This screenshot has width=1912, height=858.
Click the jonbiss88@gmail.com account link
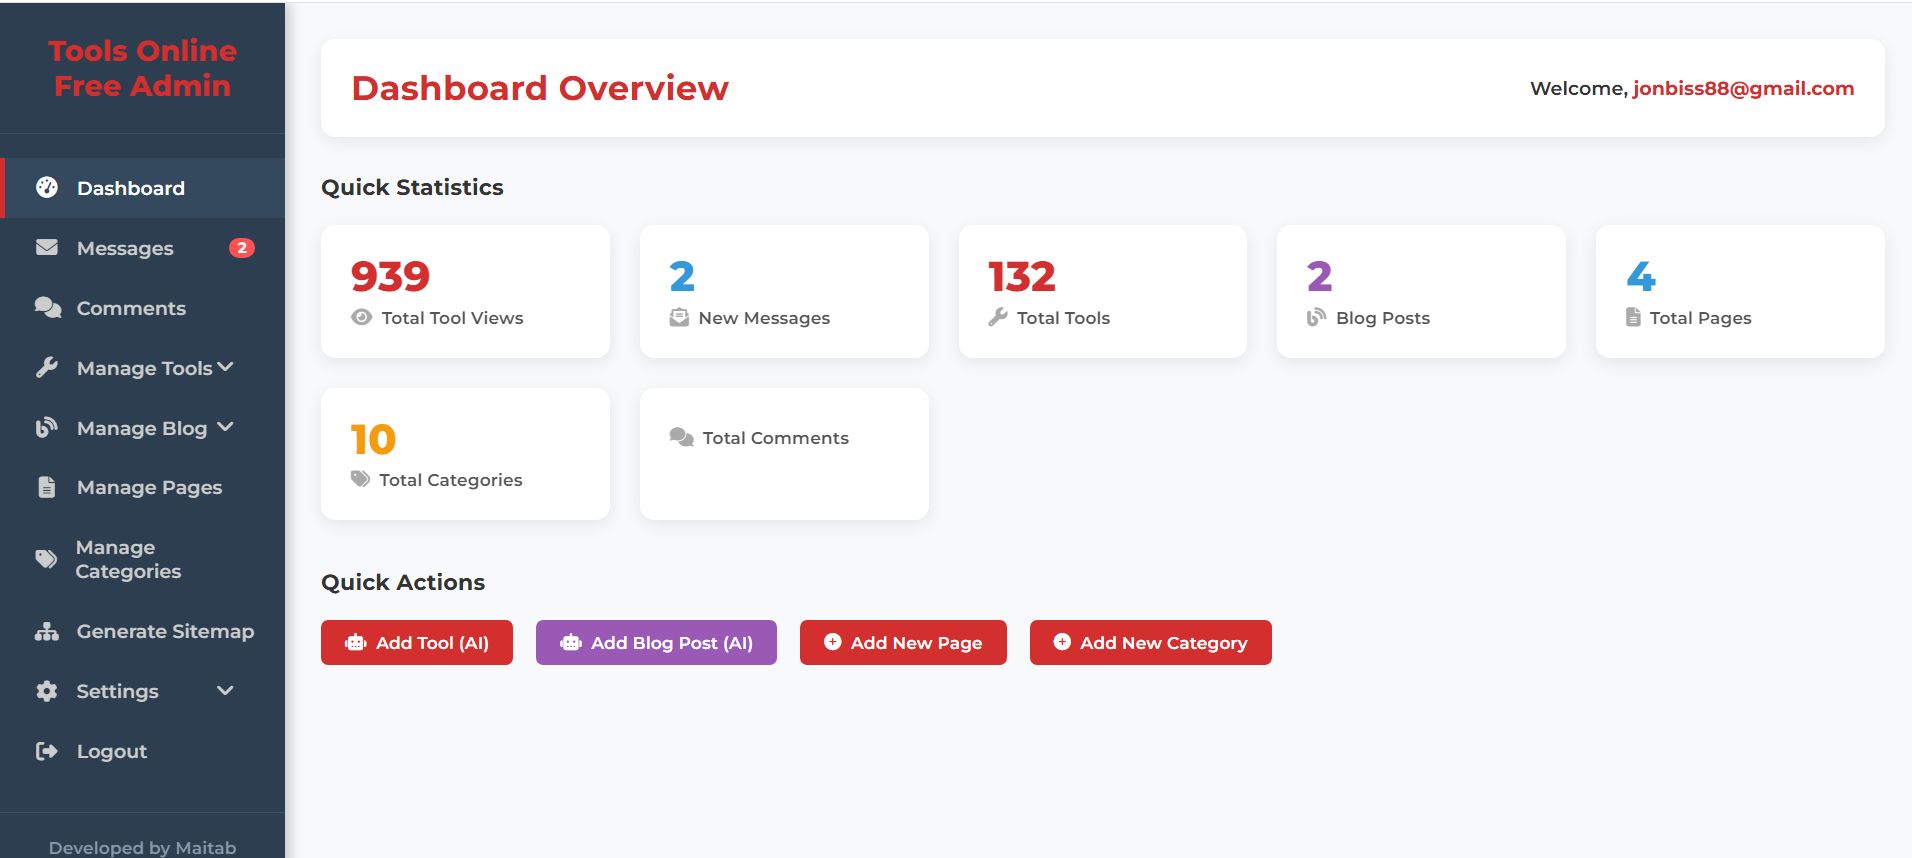click(x=1743, y=88)
